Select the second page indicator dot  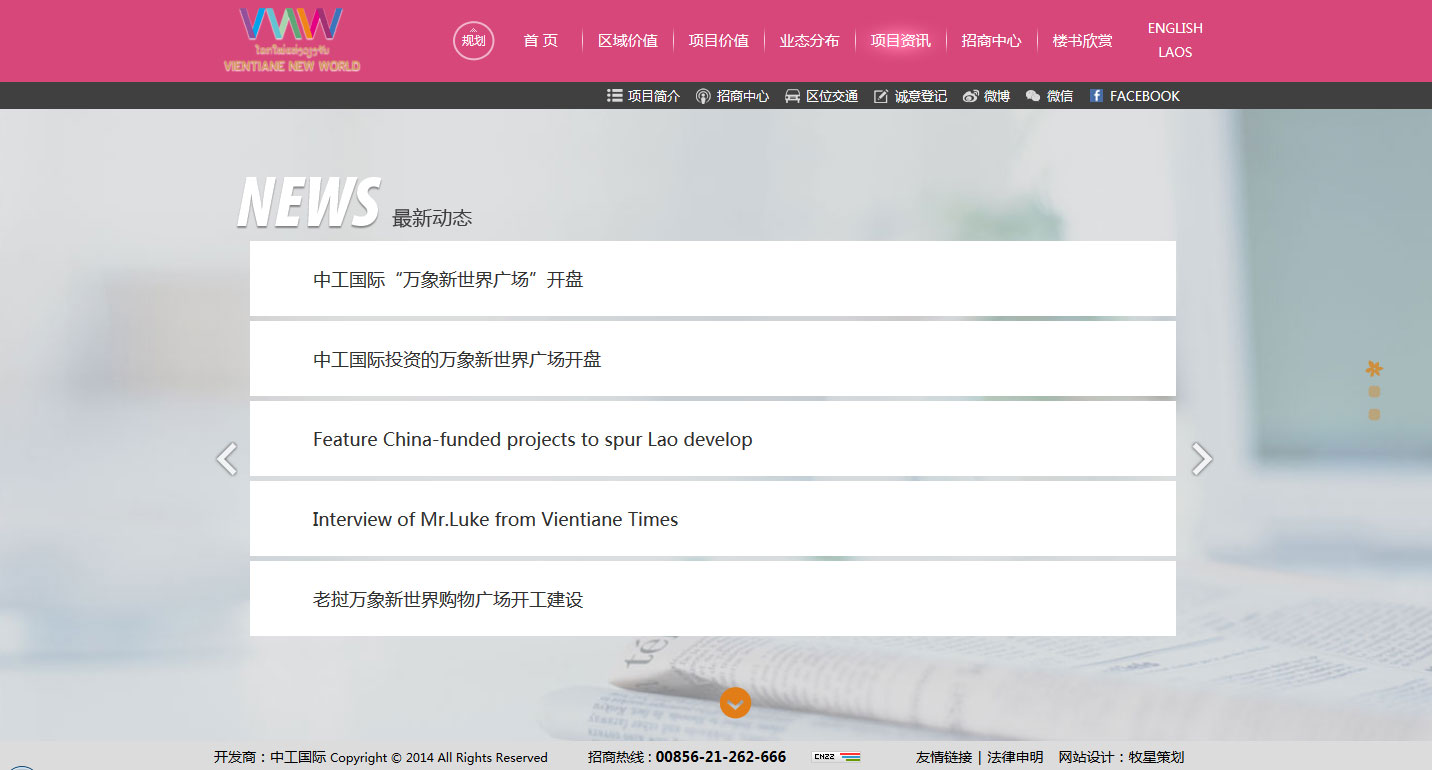[1374, 392]
